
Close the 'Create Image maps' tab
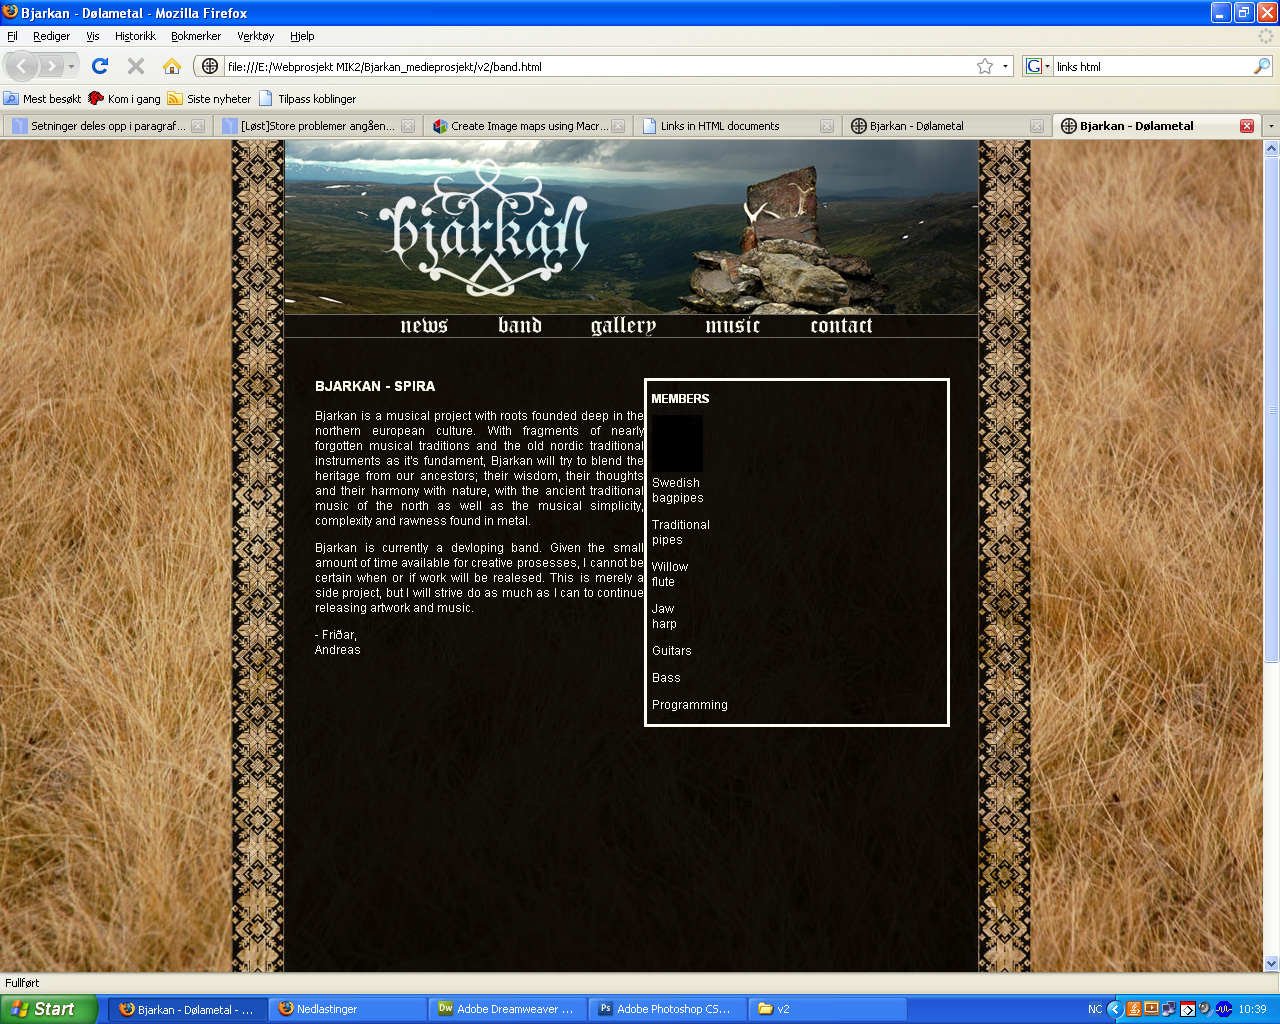pyautogui.click(x=618, y=126)
